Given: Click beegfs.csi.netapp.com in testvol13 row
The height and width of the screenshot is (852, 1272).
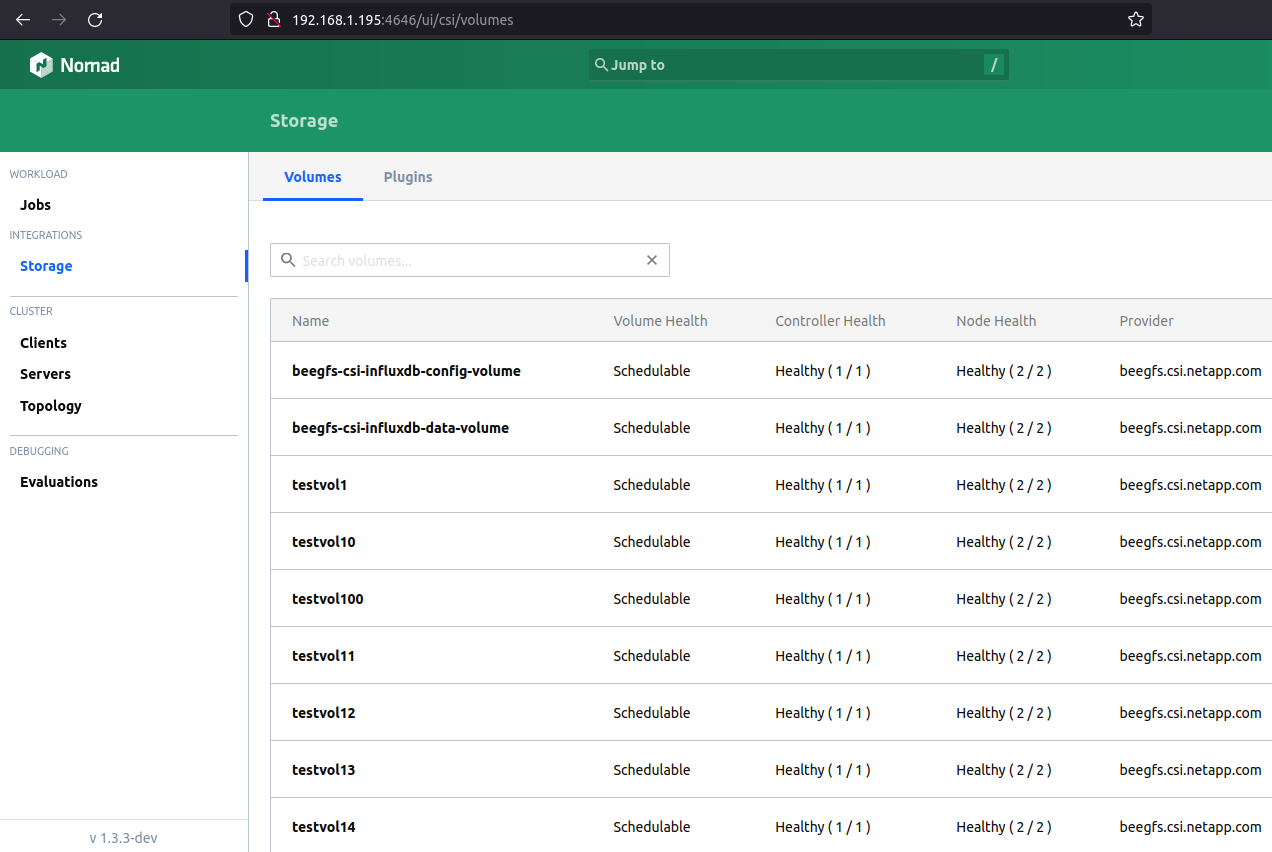Looking at the screenshot, I should [1191, 770].
